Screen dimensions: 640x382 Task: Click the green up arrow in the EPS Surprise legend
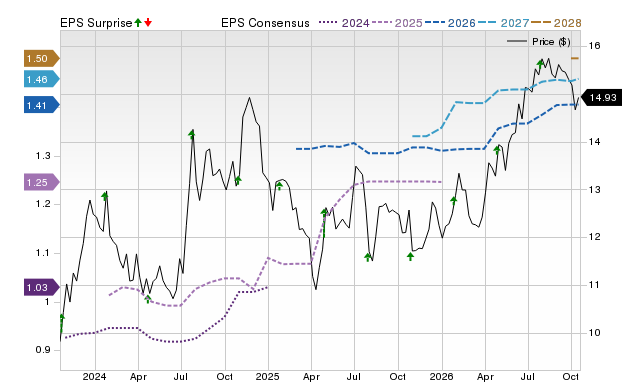[x=138, y=23]
